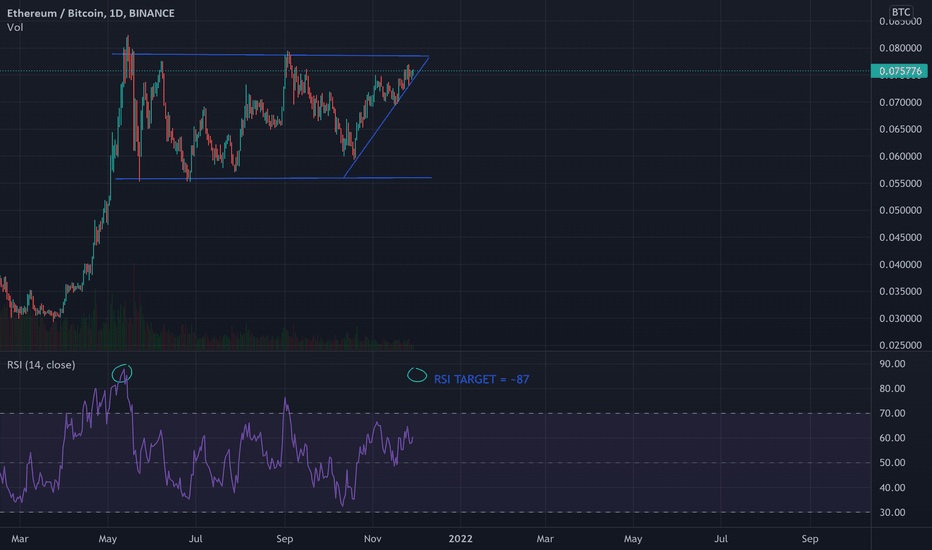Click the 0.025000 price axis label
This screenshot has width=932, height=550.
tap(900, 345)
